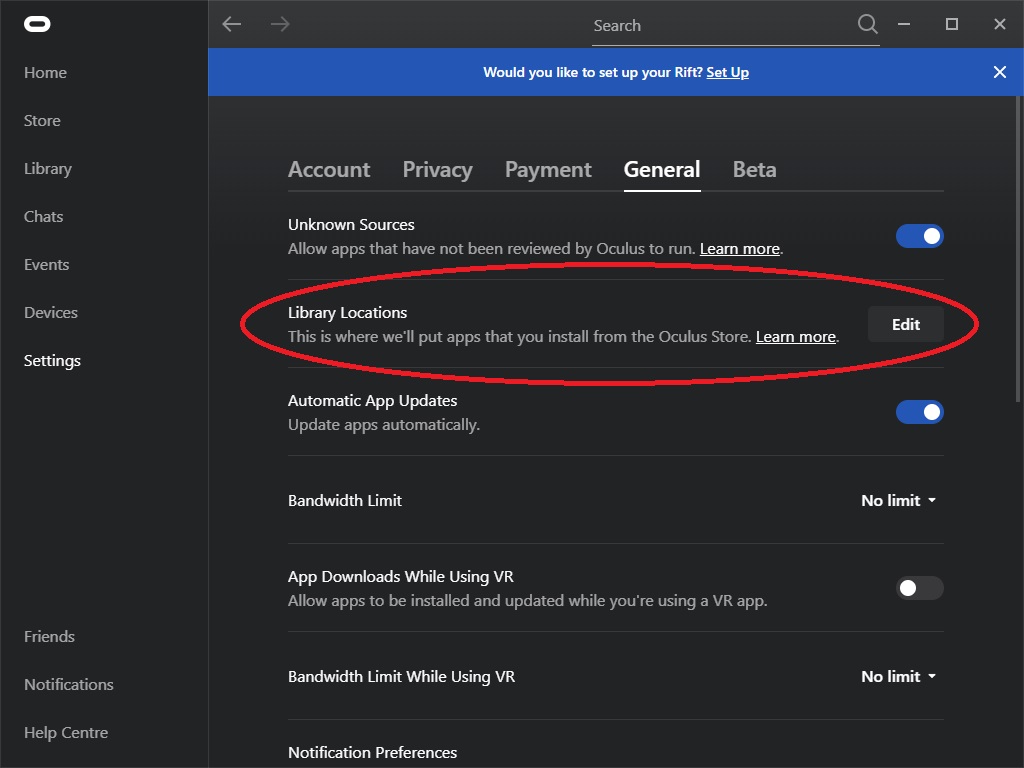Click the Oculus logo icon
The width and height of the screenshot is (1024, 768).
(37, 24)
